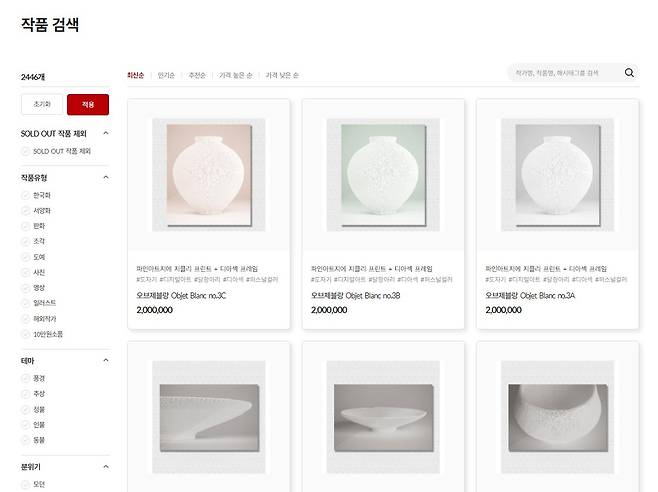The height and width of the screenshot is (492, 658).
Task: Collapse the 테마 filter group
Action: click(x=106, y=360)
